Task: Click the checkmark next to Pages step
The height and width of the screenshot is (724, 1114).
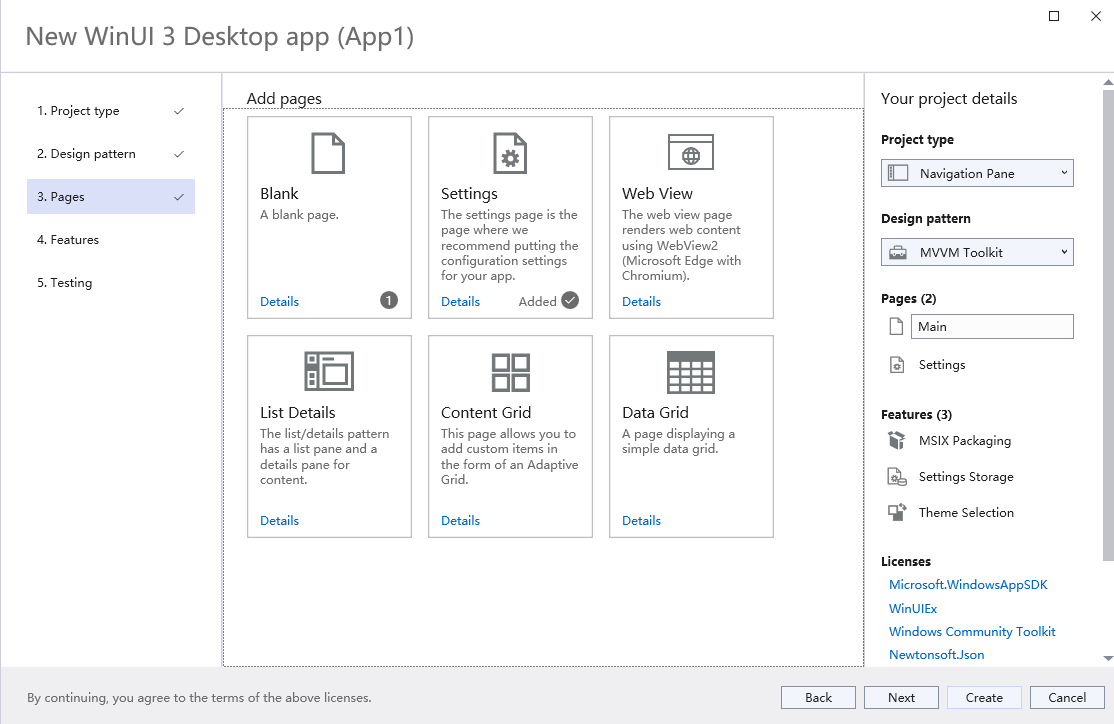Action: pos(179,197)
